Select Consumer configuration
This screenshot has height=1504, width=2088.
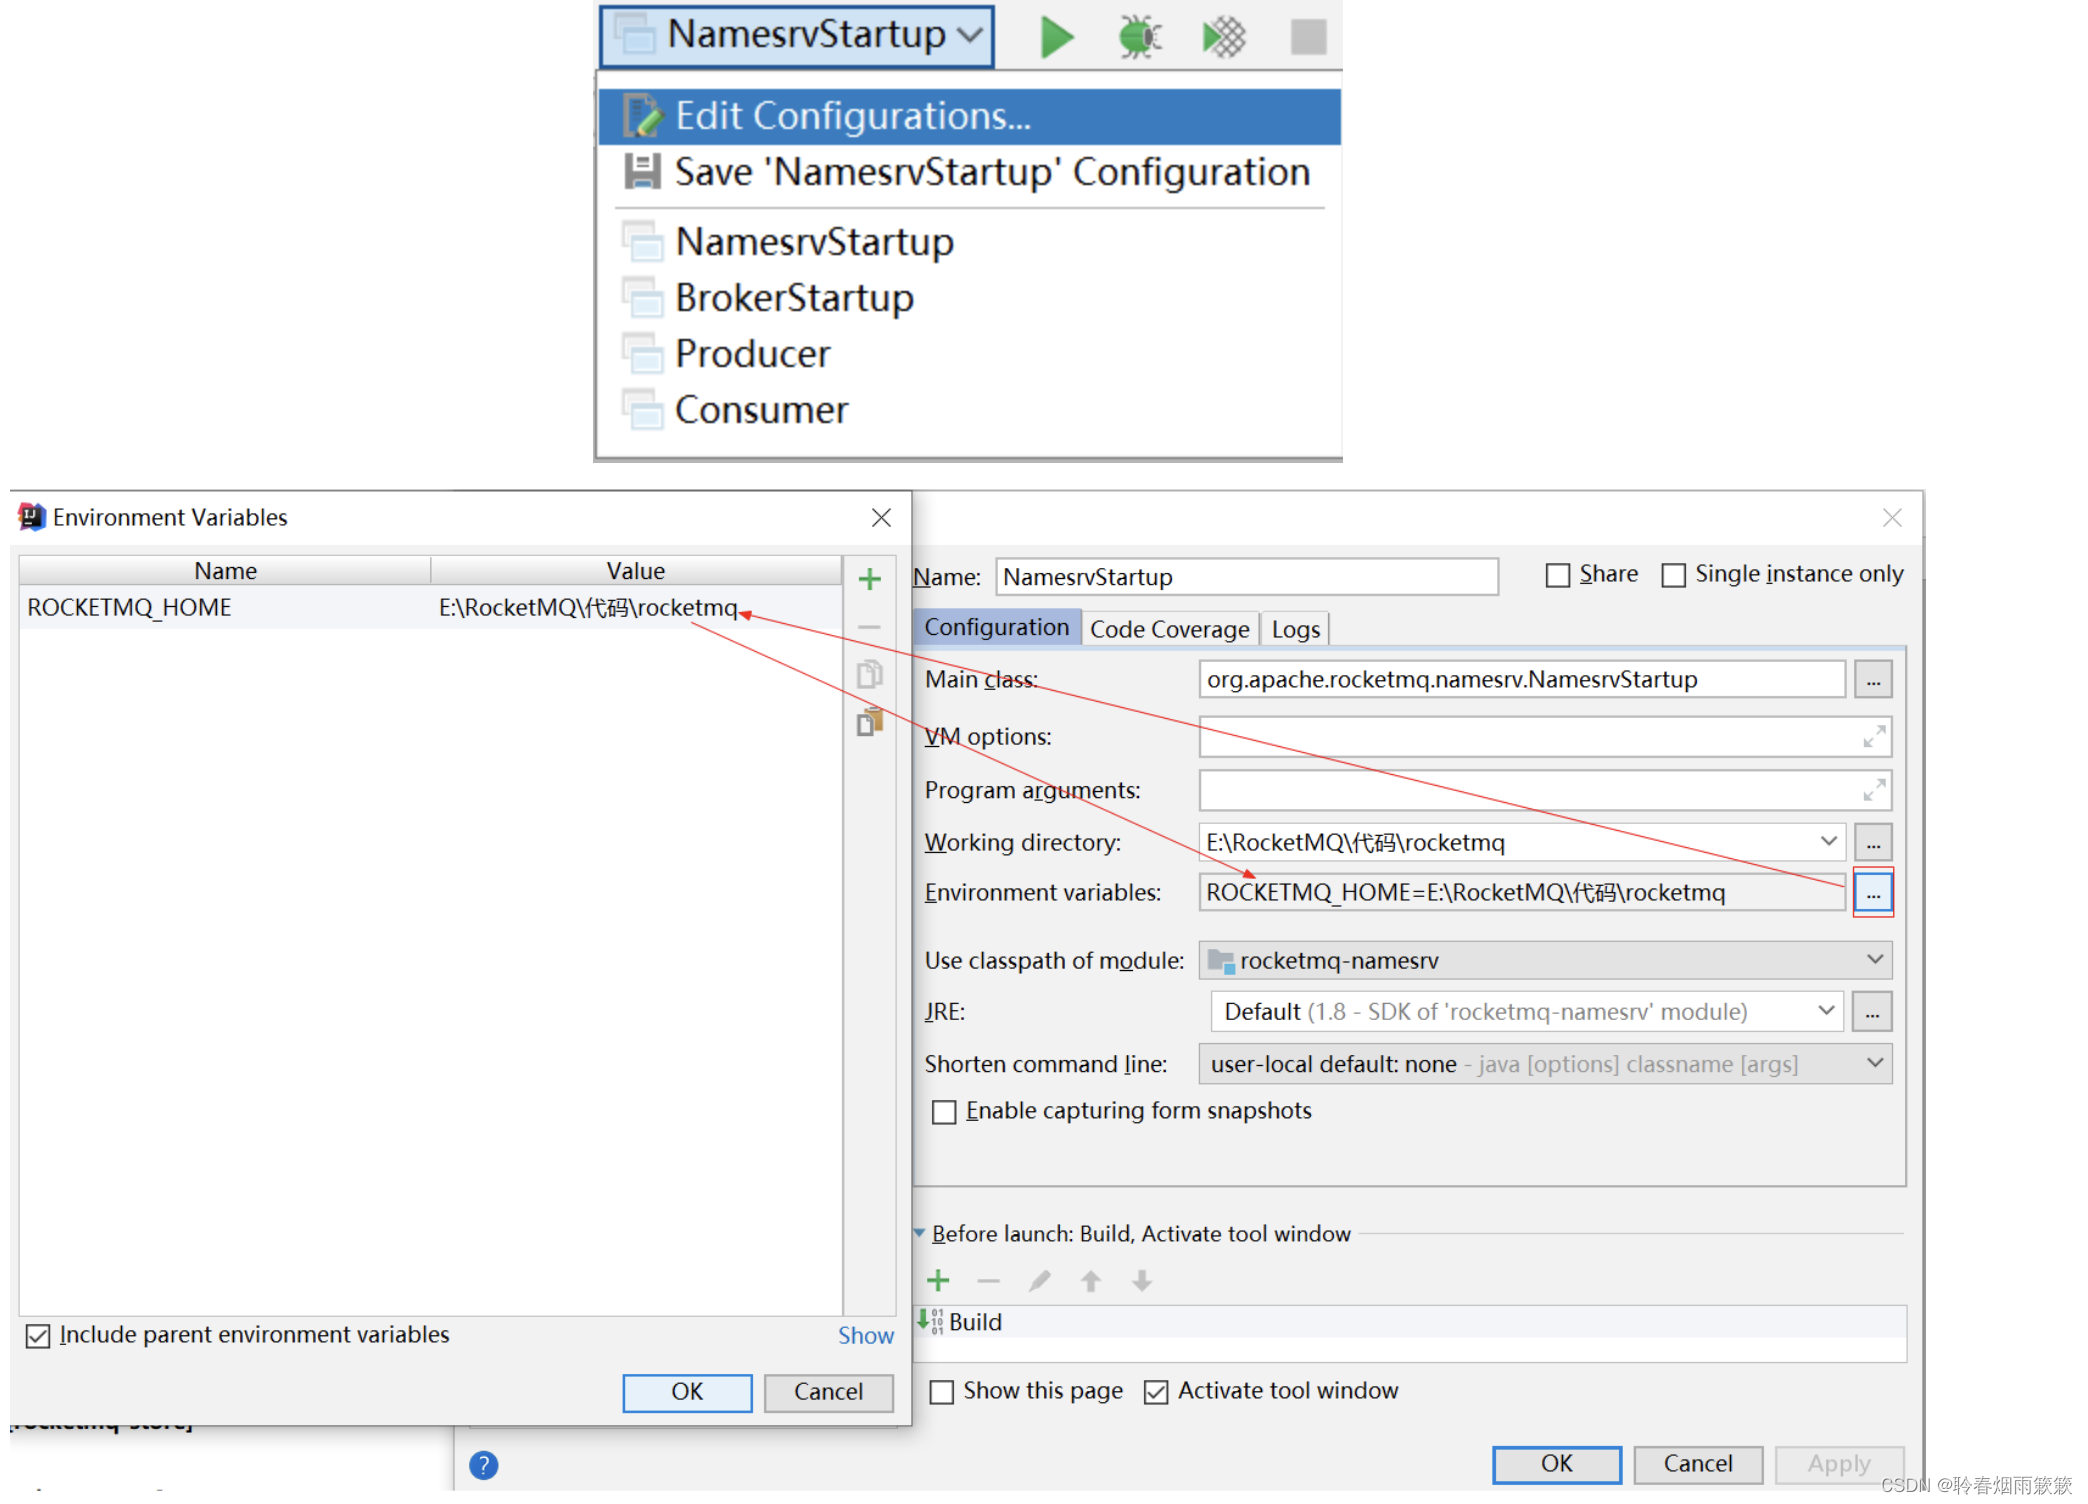coord(969,410)
